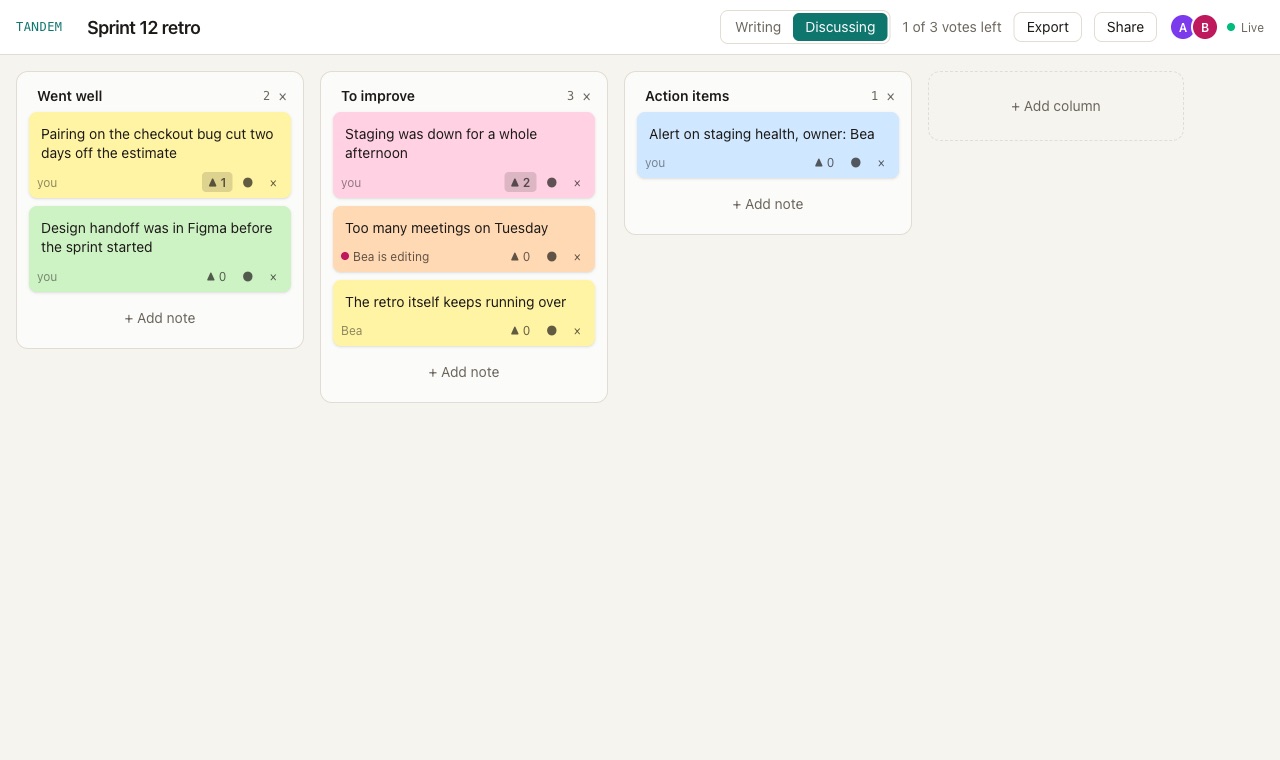The image size is (1280, 760).
Task: Open the 'Too many meetings on Tuesday' note text
Action: [x=447, y=228]
